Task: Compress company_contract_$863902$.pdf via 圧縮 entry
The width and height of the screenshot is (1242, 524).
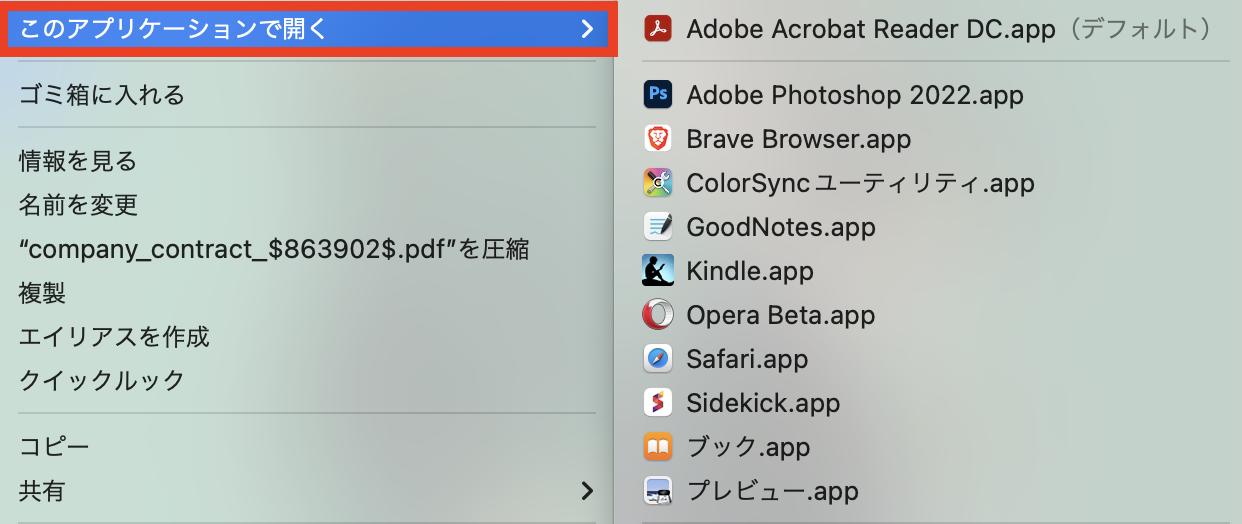Action: pyautogui.click(x=273, y=249)
